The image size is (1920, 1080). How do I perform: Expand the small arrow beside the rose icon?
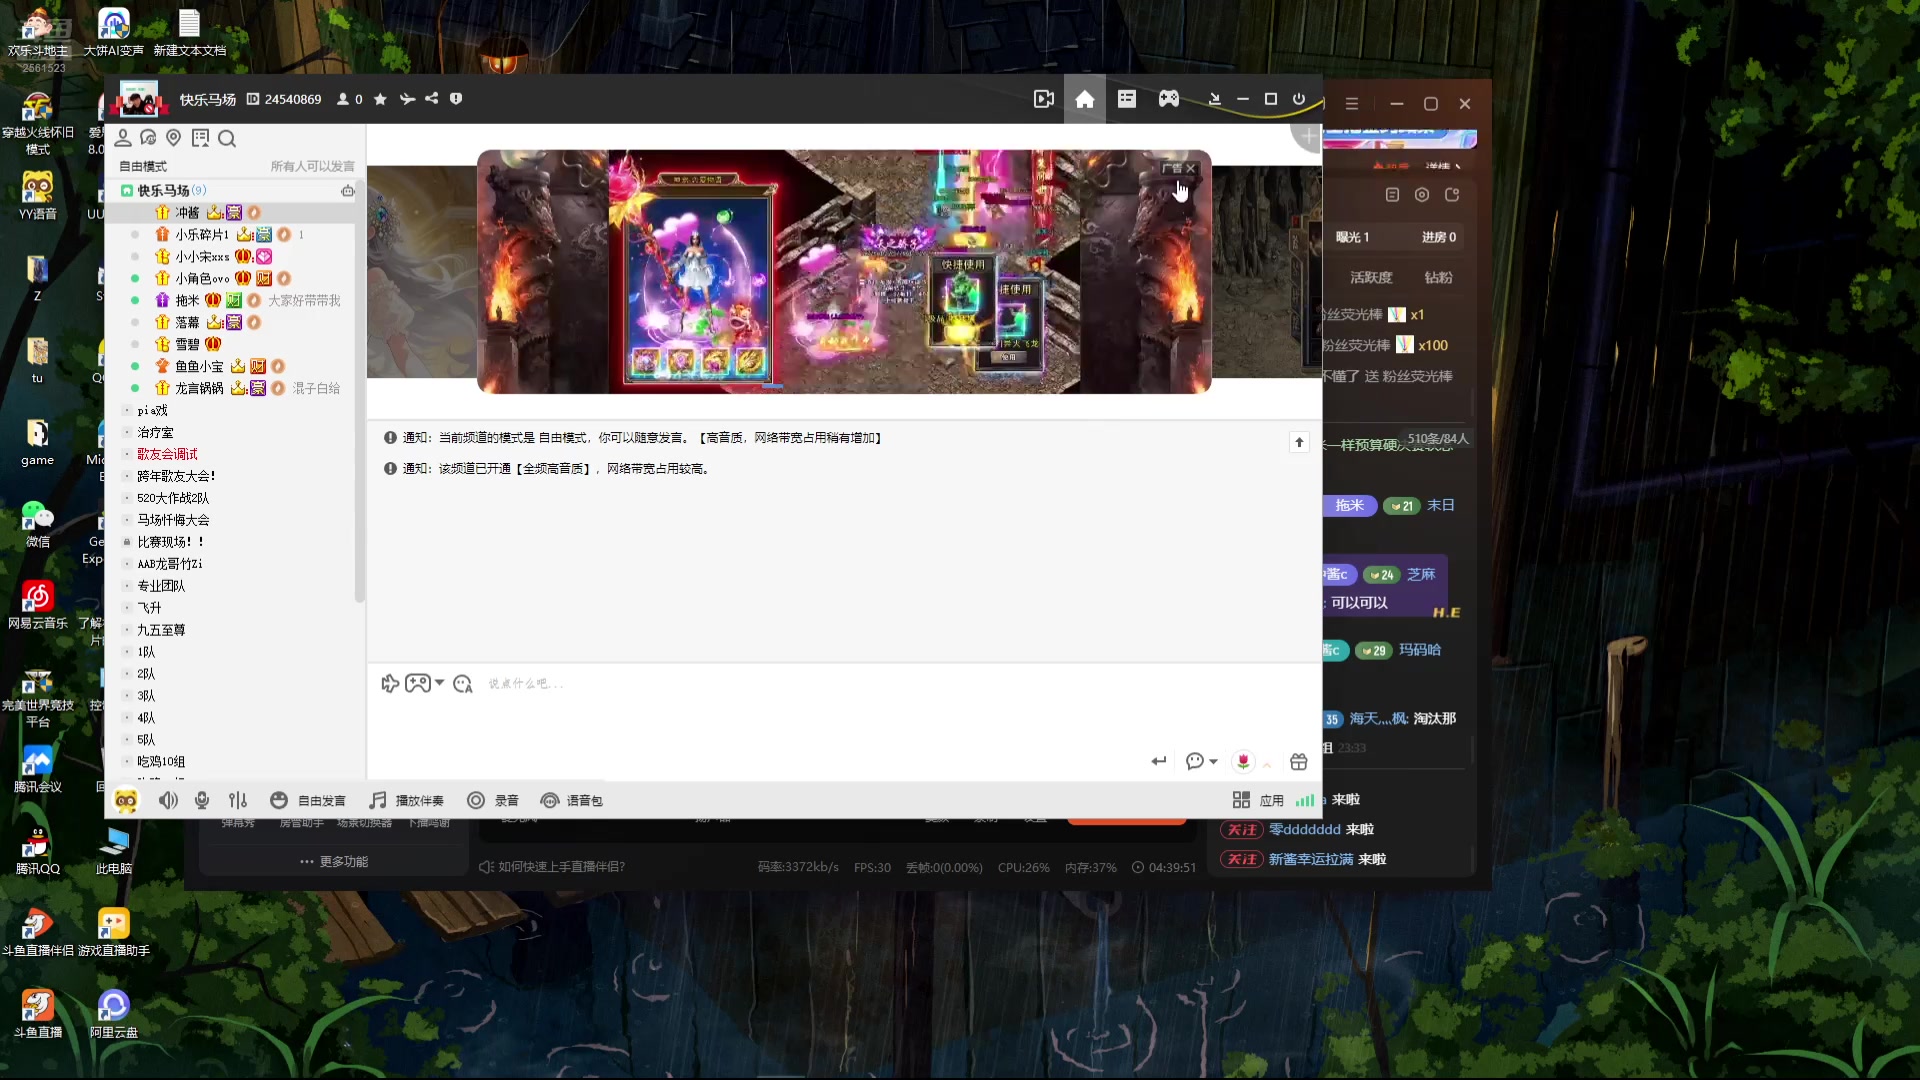pyautogui.click(x=1267, y=764)
